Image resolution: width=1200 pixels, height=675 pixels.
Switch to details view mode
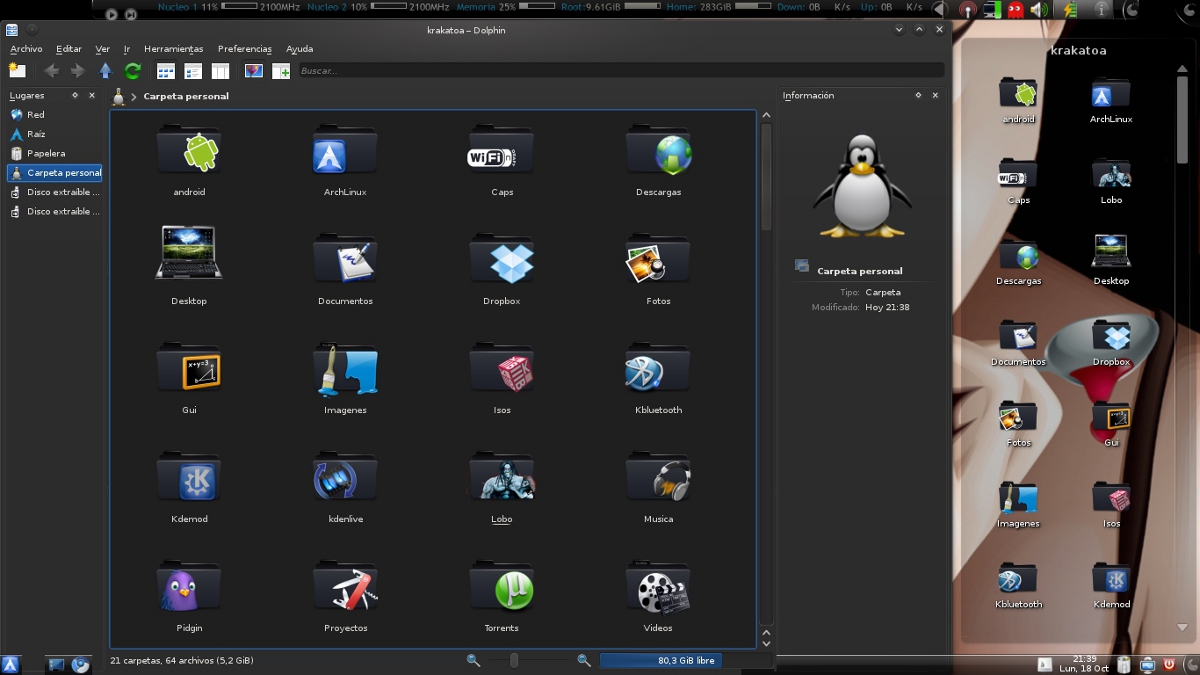[193, 71]
